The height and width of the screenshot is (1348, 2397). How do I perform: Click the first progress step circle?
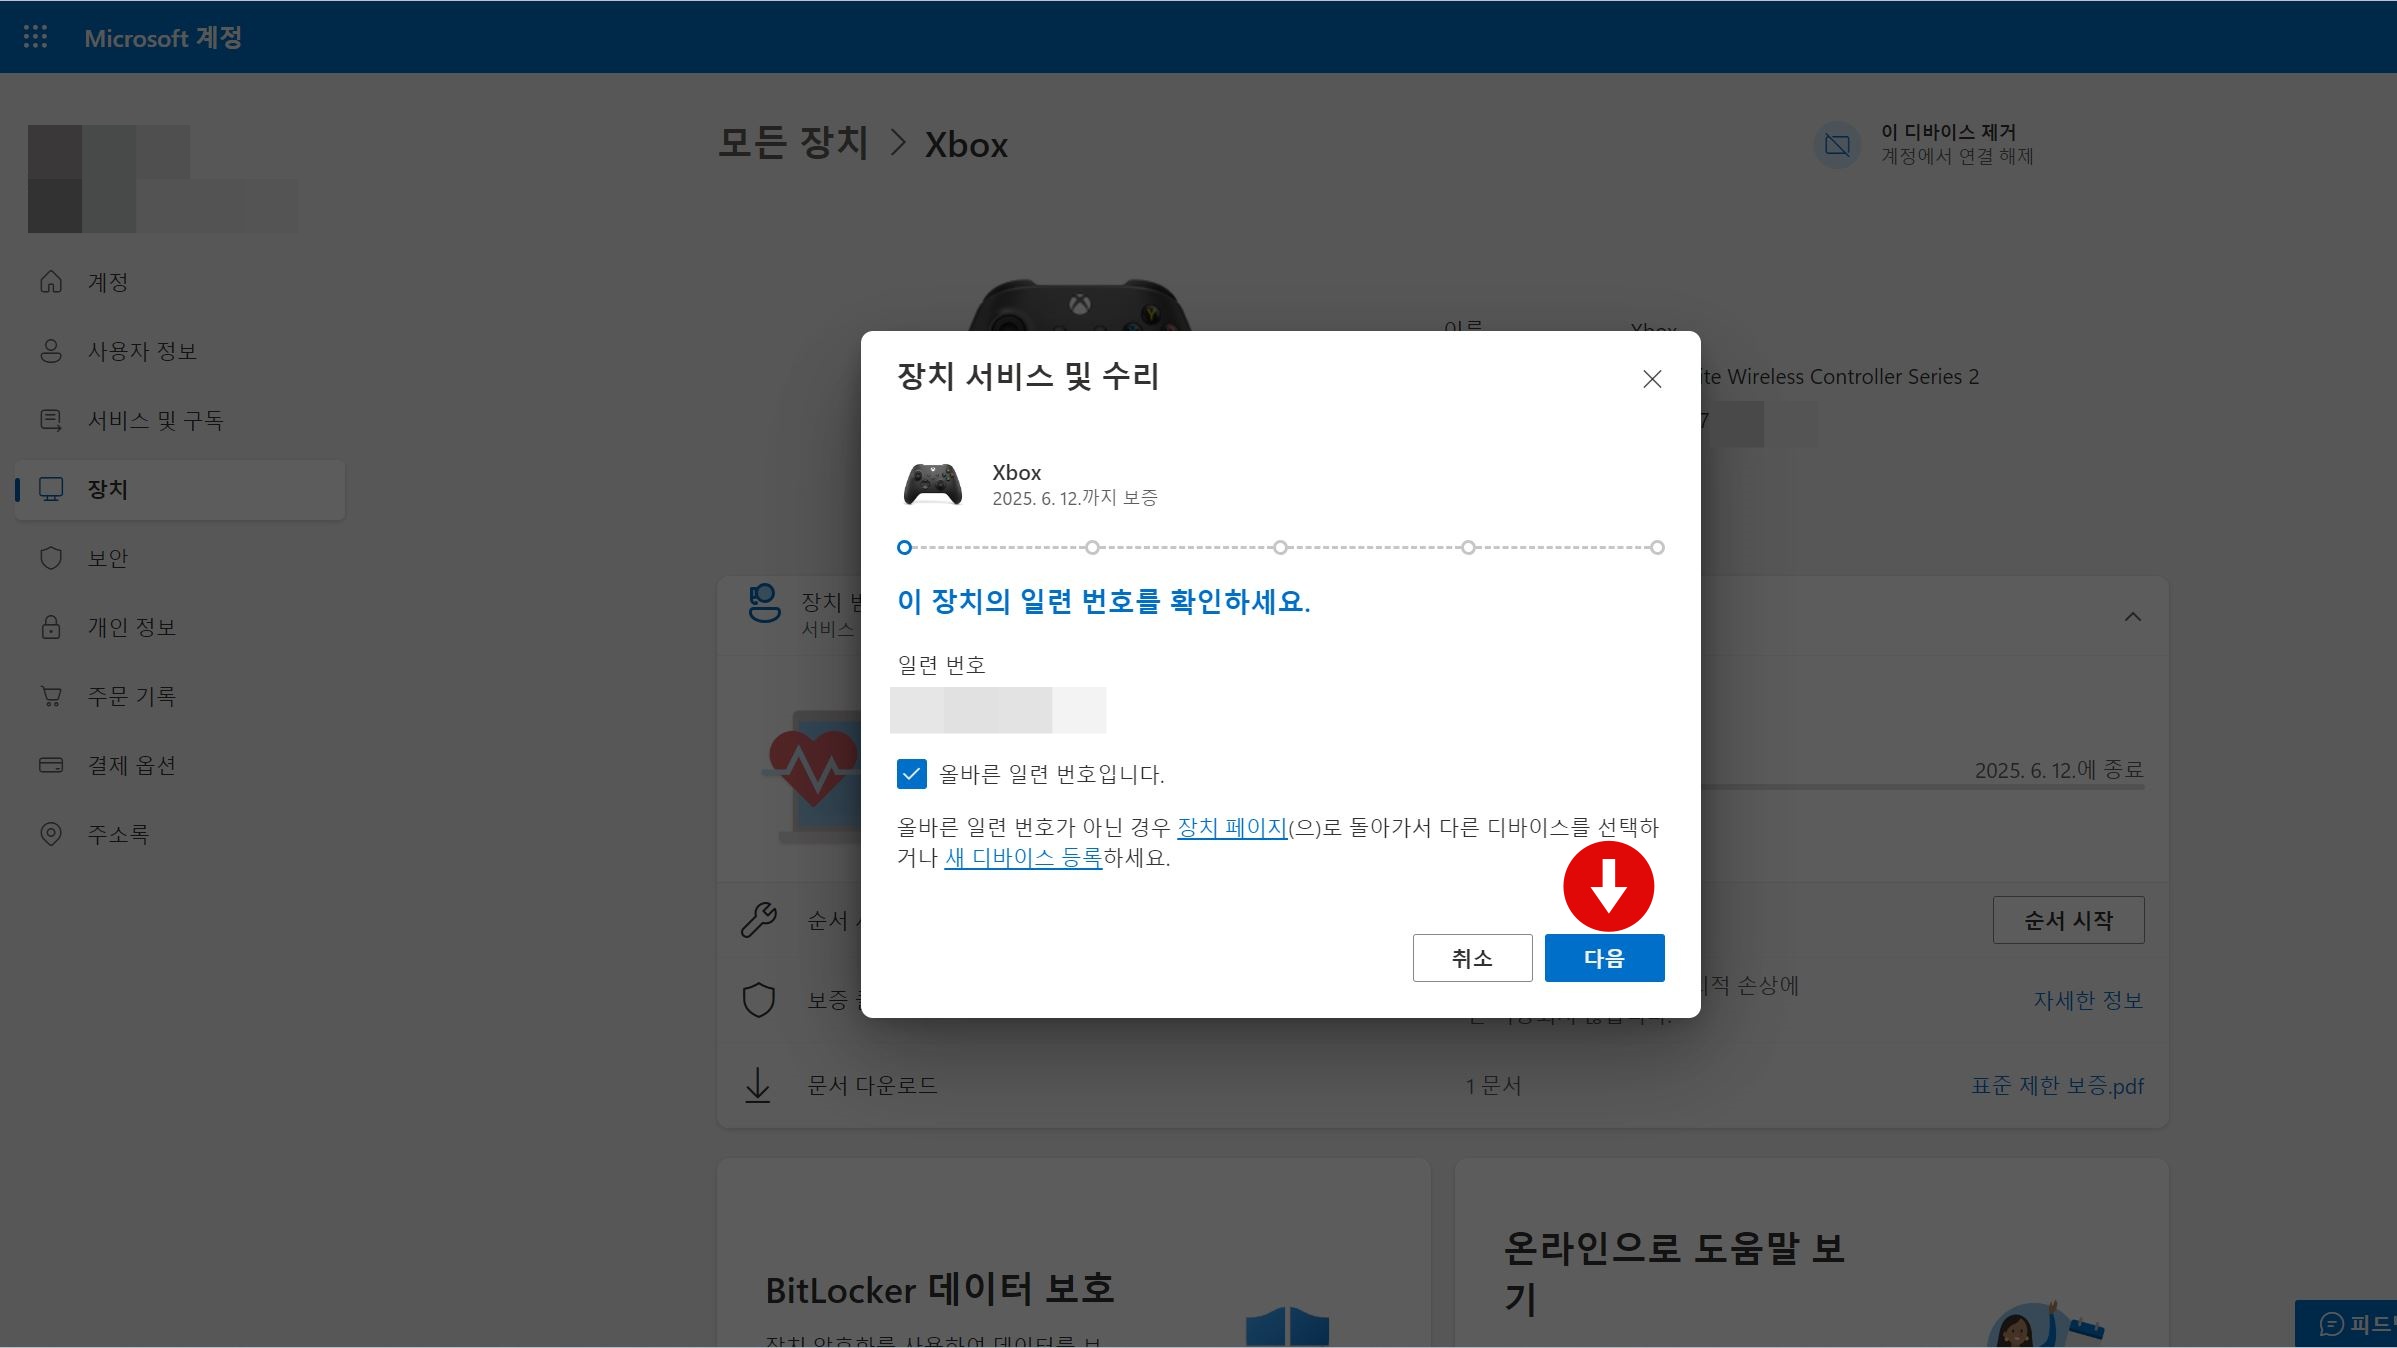coord(904,547)
